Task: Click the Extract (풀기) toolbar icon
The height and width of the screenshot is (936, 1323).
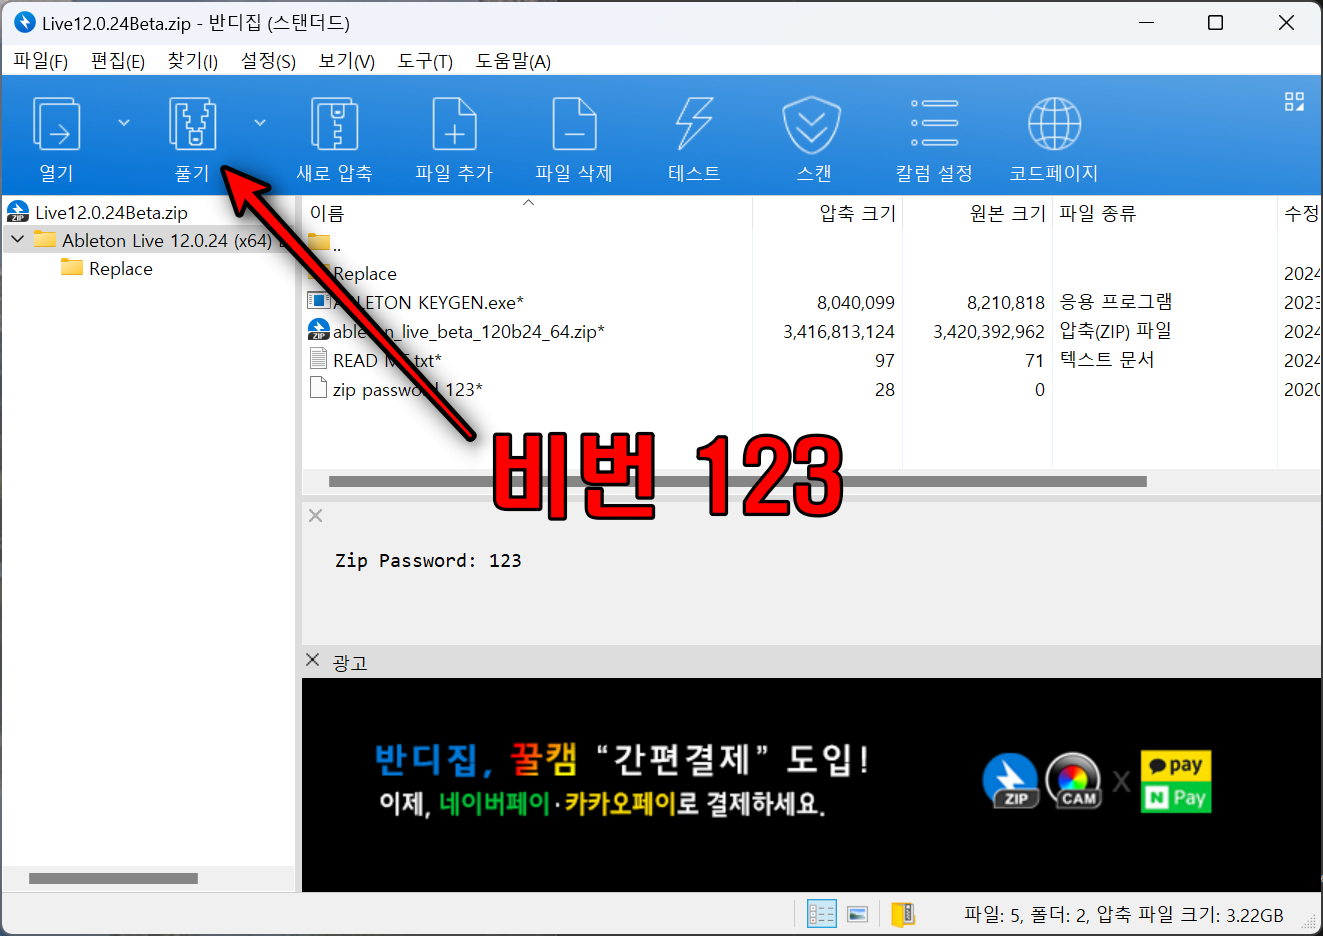Action: (x=192, y=124)
